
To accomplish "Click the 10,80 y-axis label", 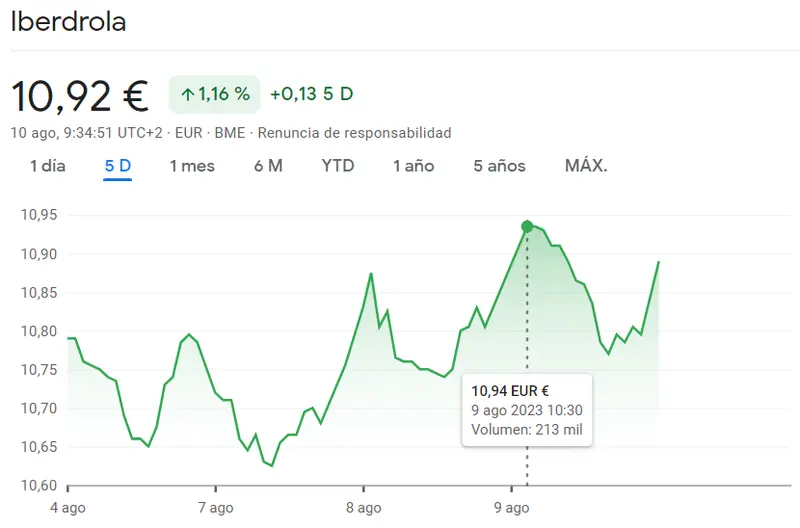I will pyautogui.click(x=39, y=332).
